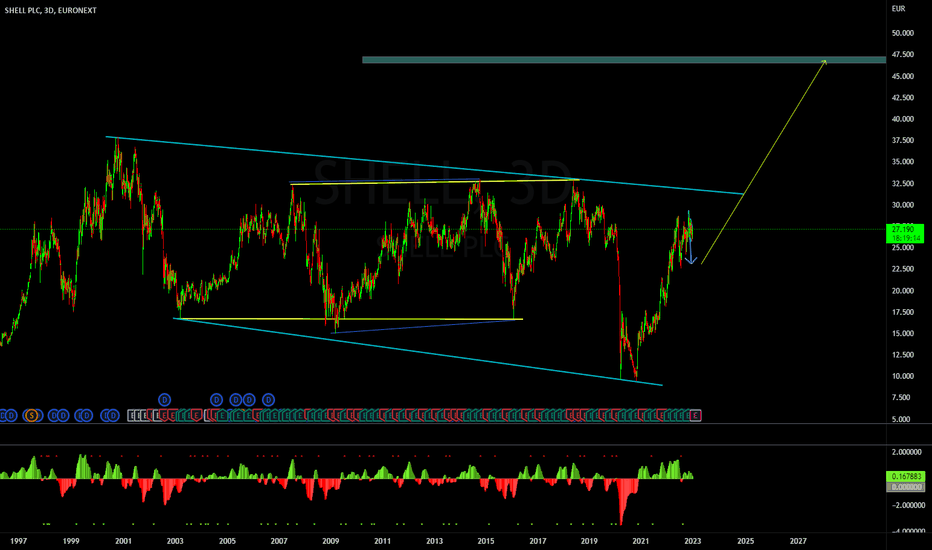
Task: Select the yellow projection arrow line
Action: (764, 162)
